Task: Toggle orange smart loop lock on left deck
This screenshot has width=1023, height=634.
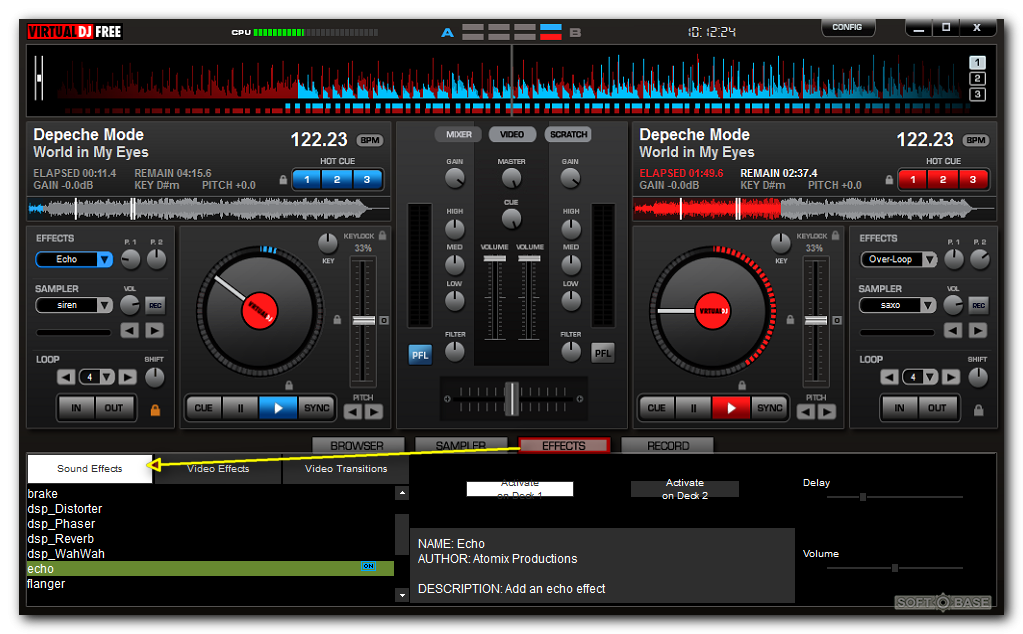Action: click(x=155, y=410)
